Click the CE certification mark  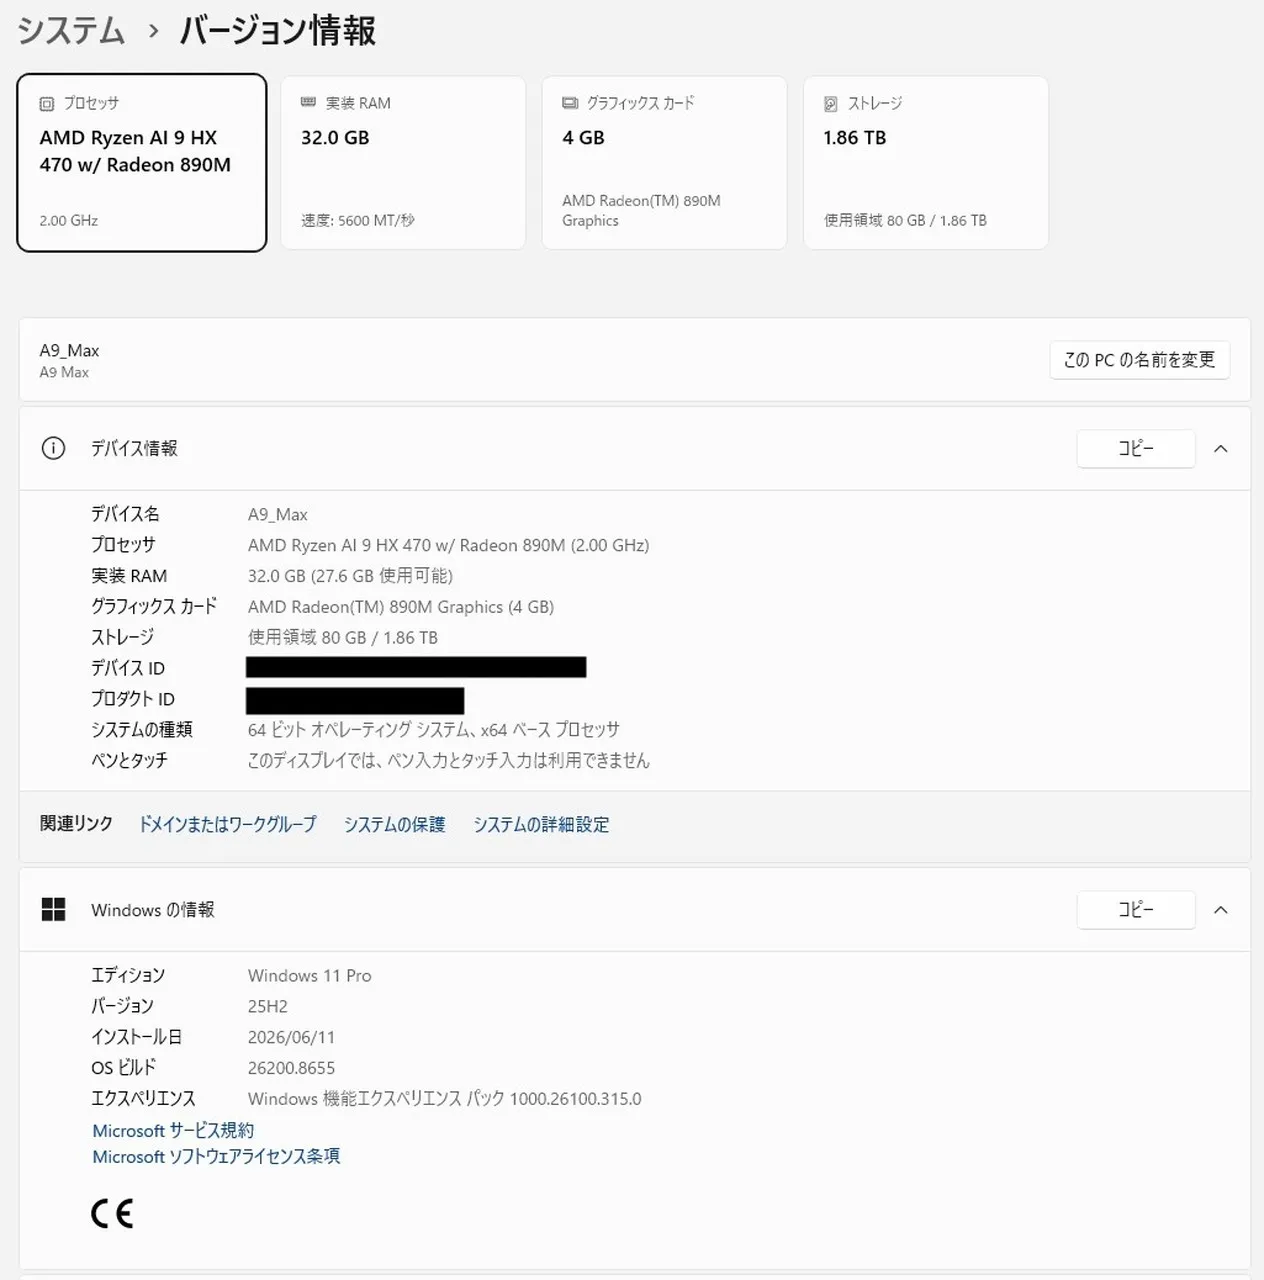[x=112, y=1213]
